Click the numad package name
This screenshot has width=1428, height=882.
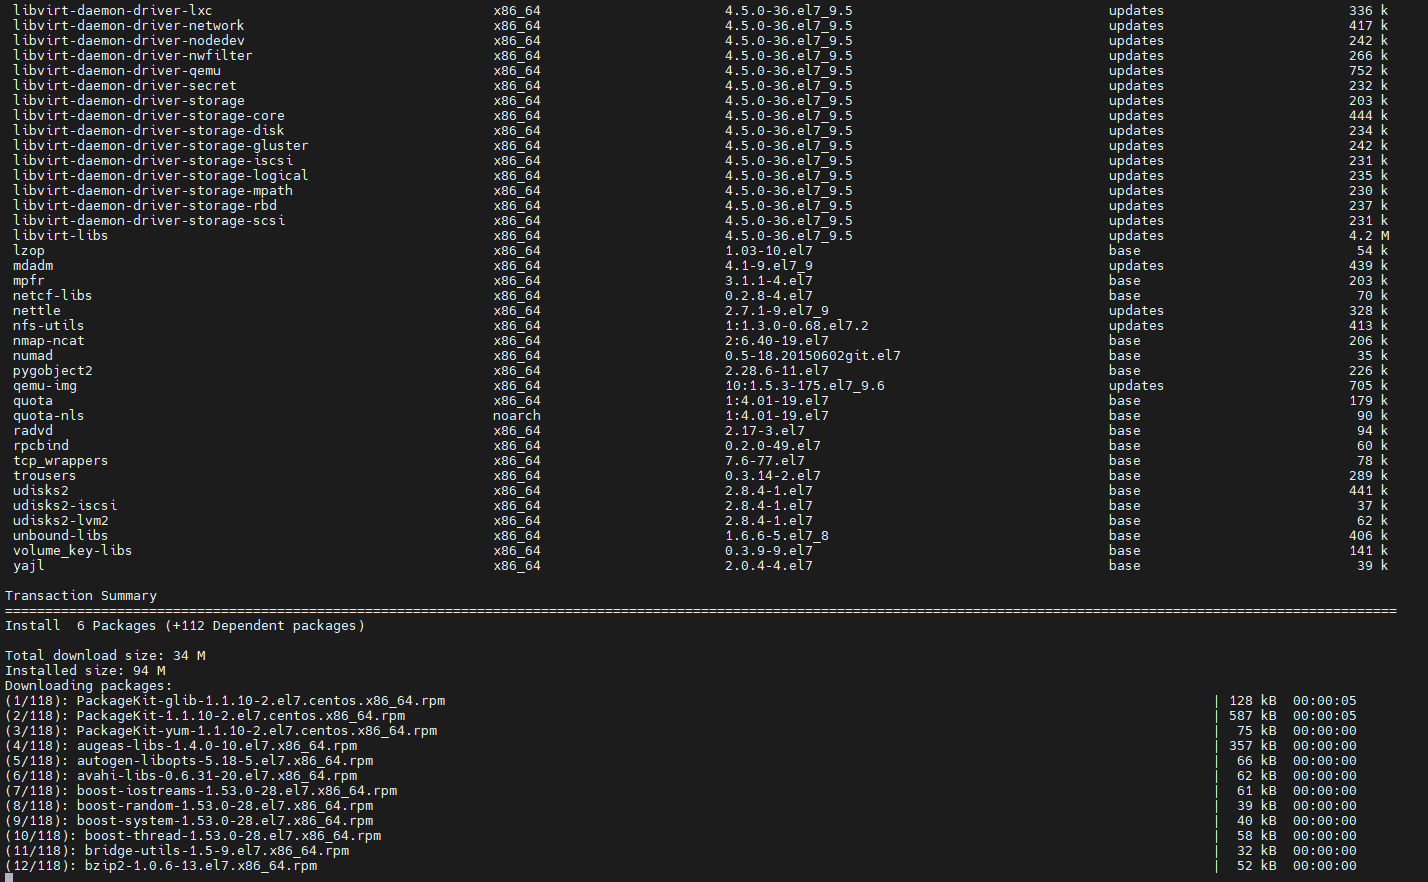32,356
